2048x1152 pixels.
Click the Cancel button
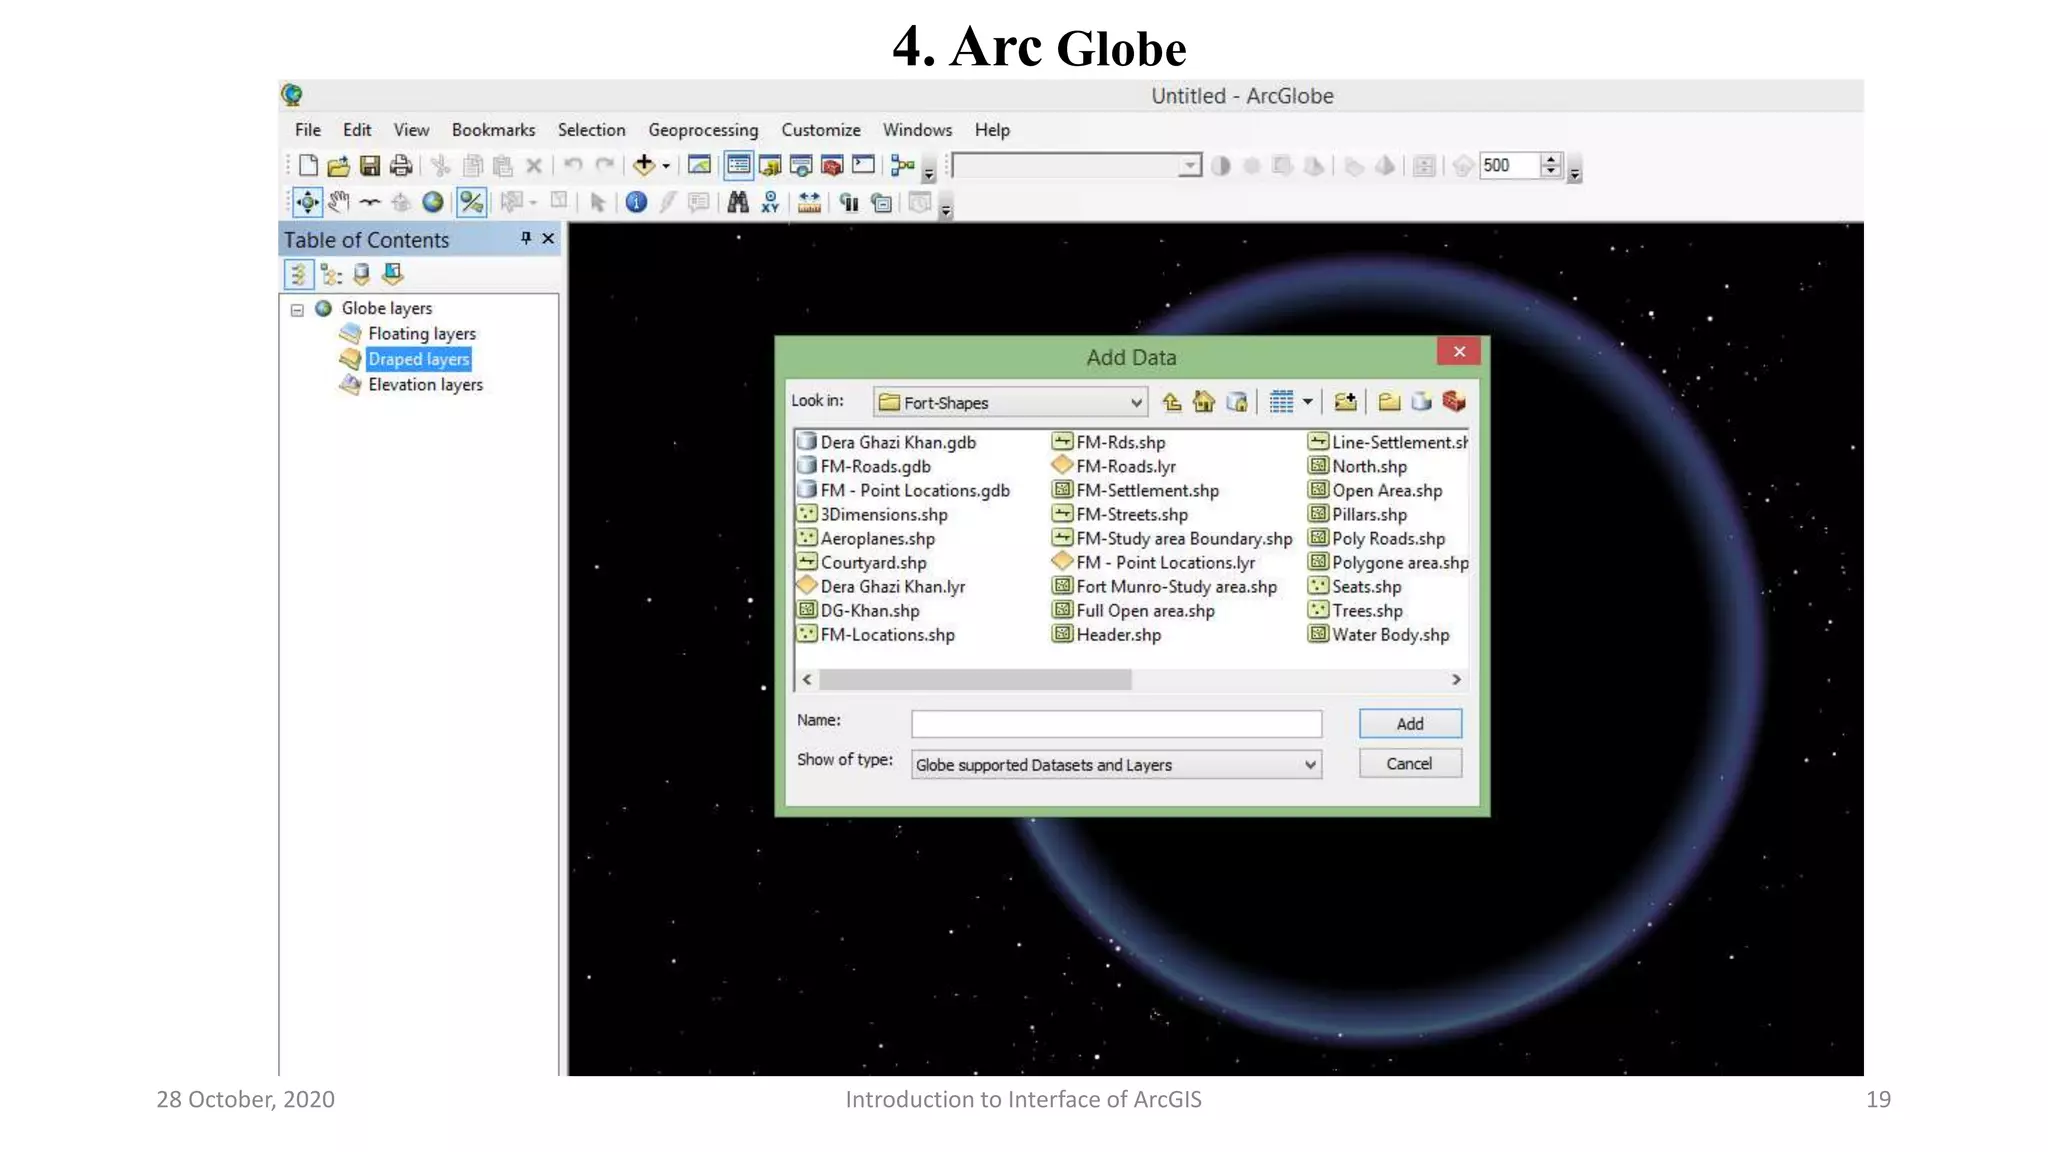coord(1410,764)
